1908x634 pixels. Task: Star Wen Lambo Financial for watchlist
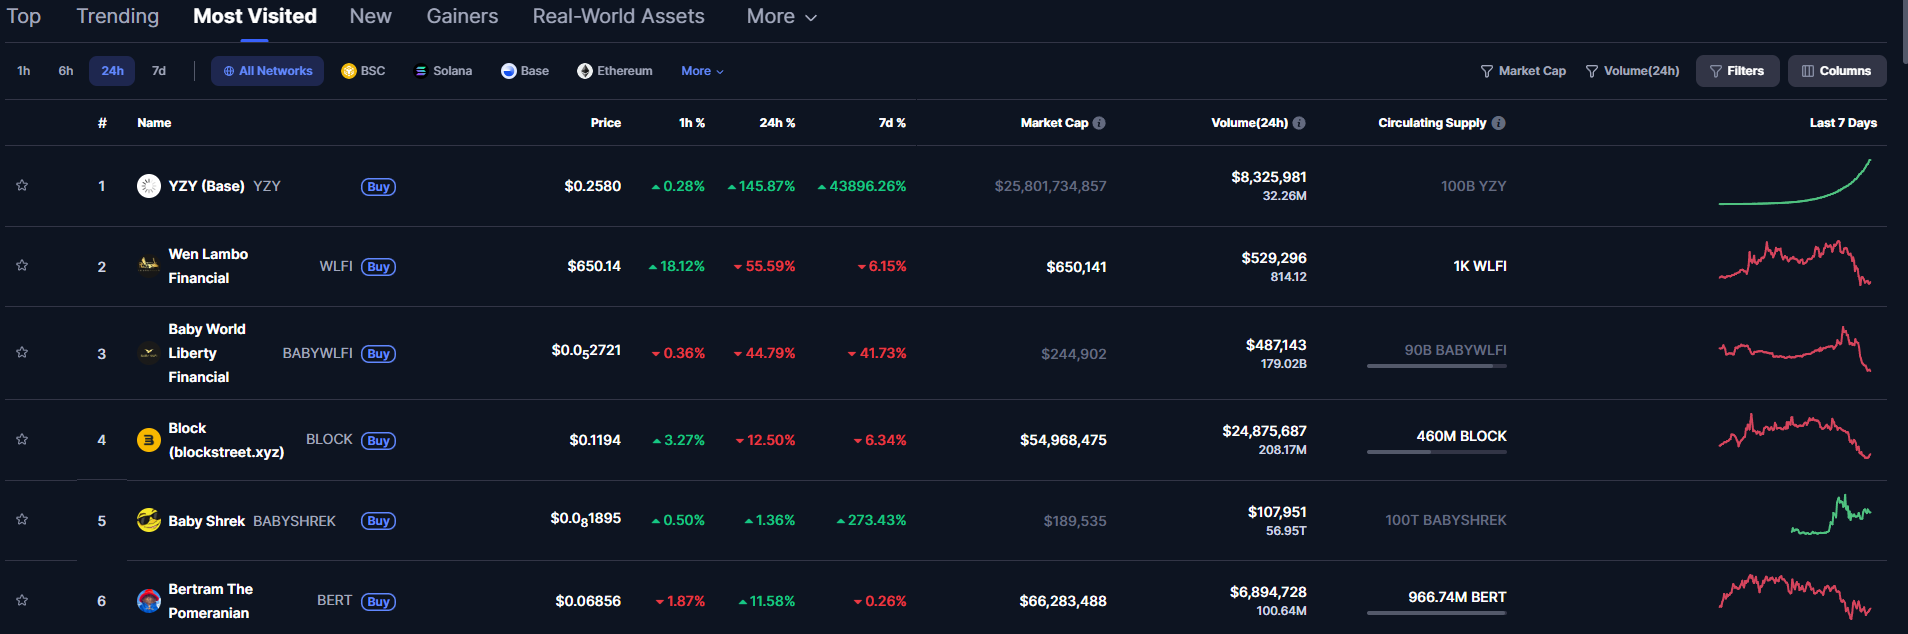22,265
